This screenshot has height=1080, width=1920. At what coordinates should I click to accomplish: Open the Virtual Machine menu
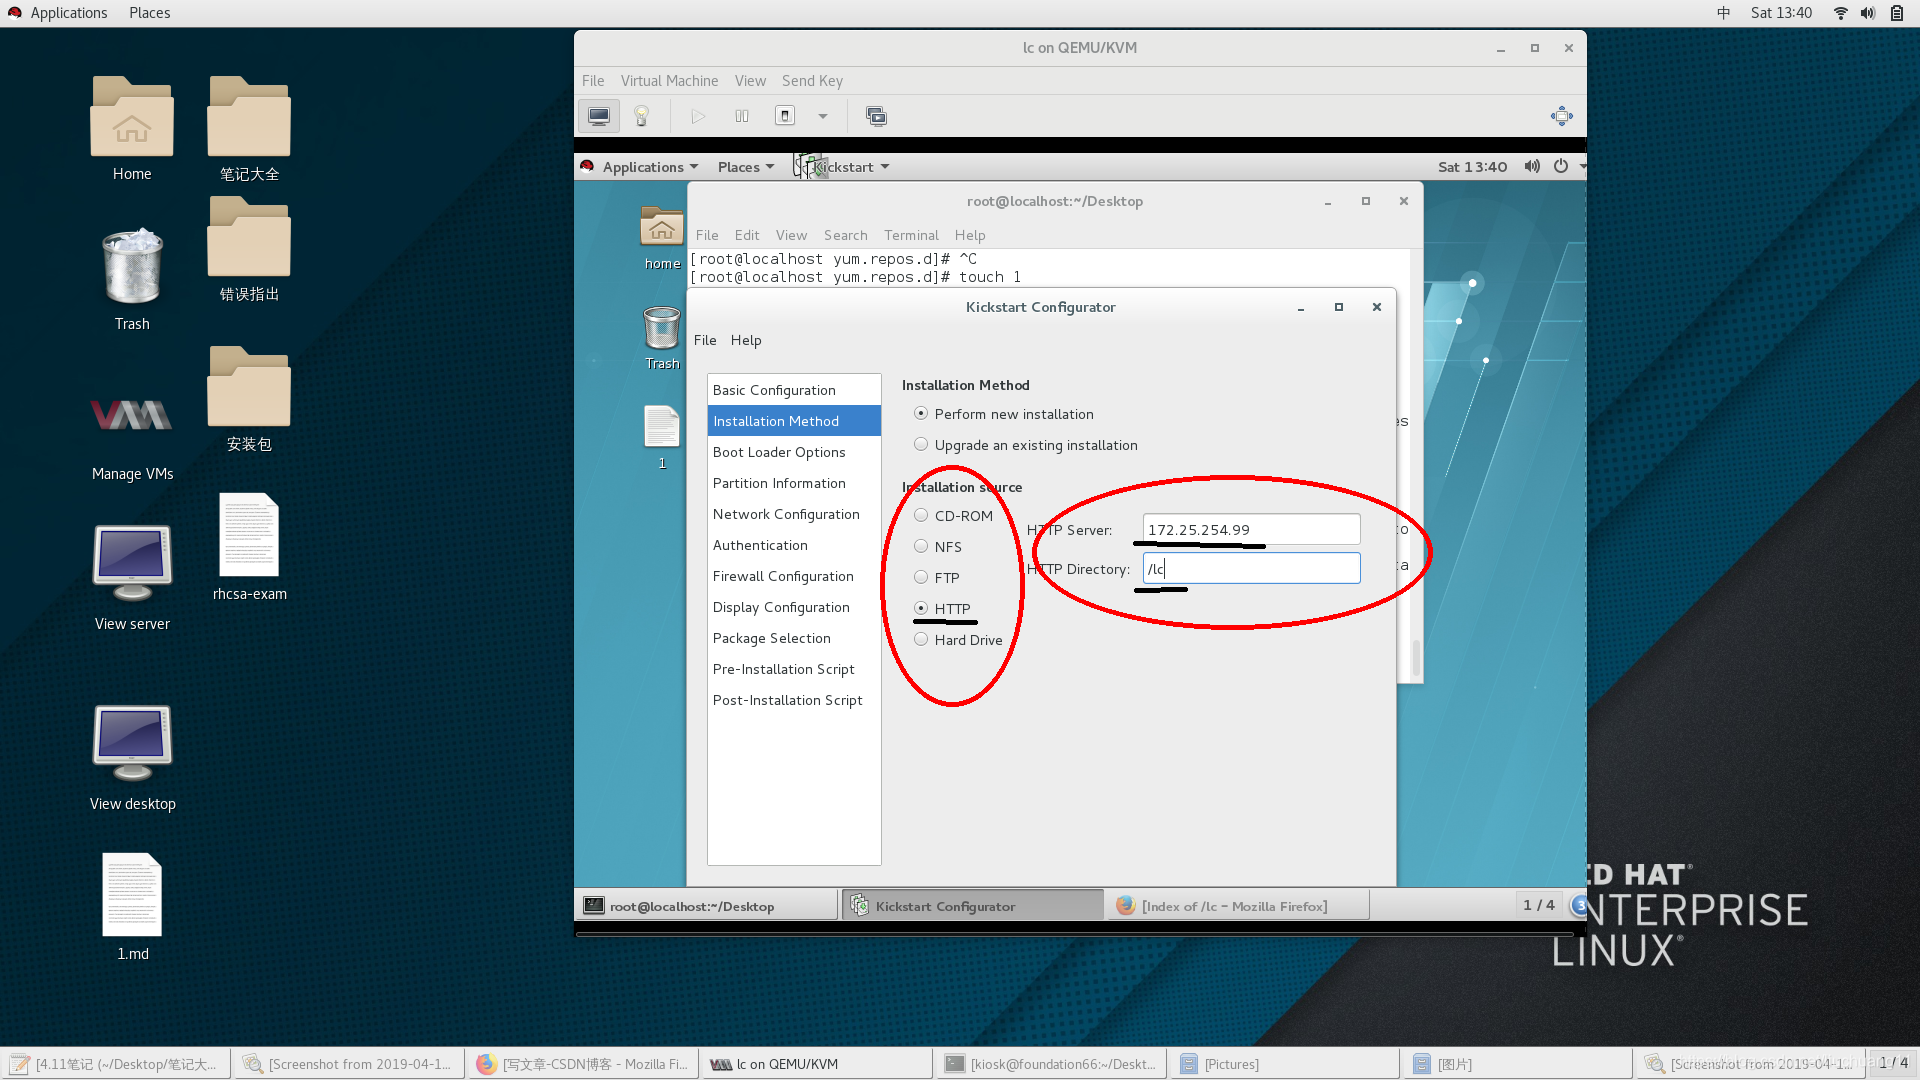(x=669, y=81)
